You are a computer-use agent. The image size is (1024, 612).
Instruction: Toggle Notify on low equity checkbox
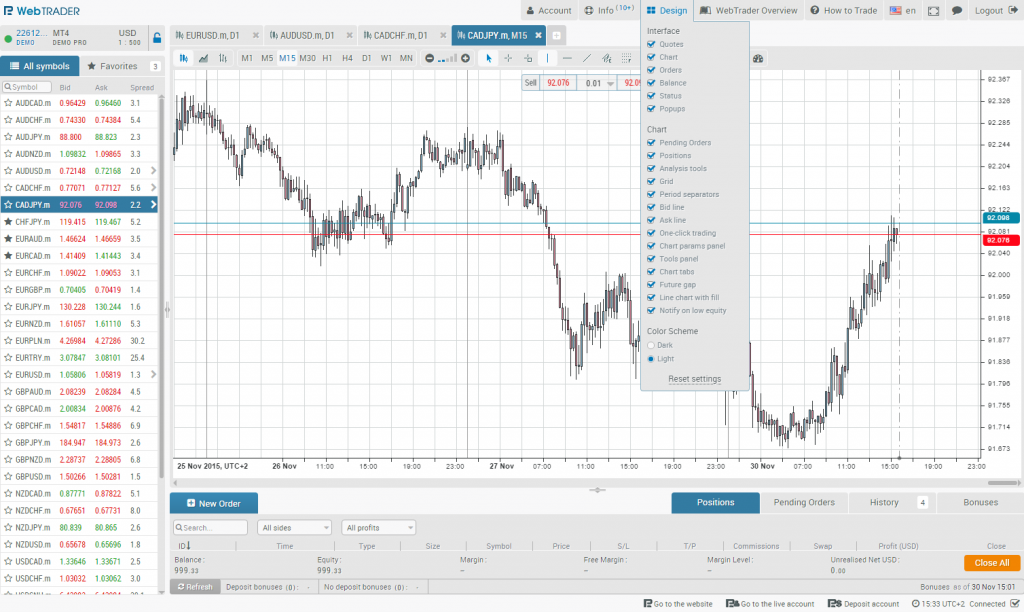click(651, 310)
